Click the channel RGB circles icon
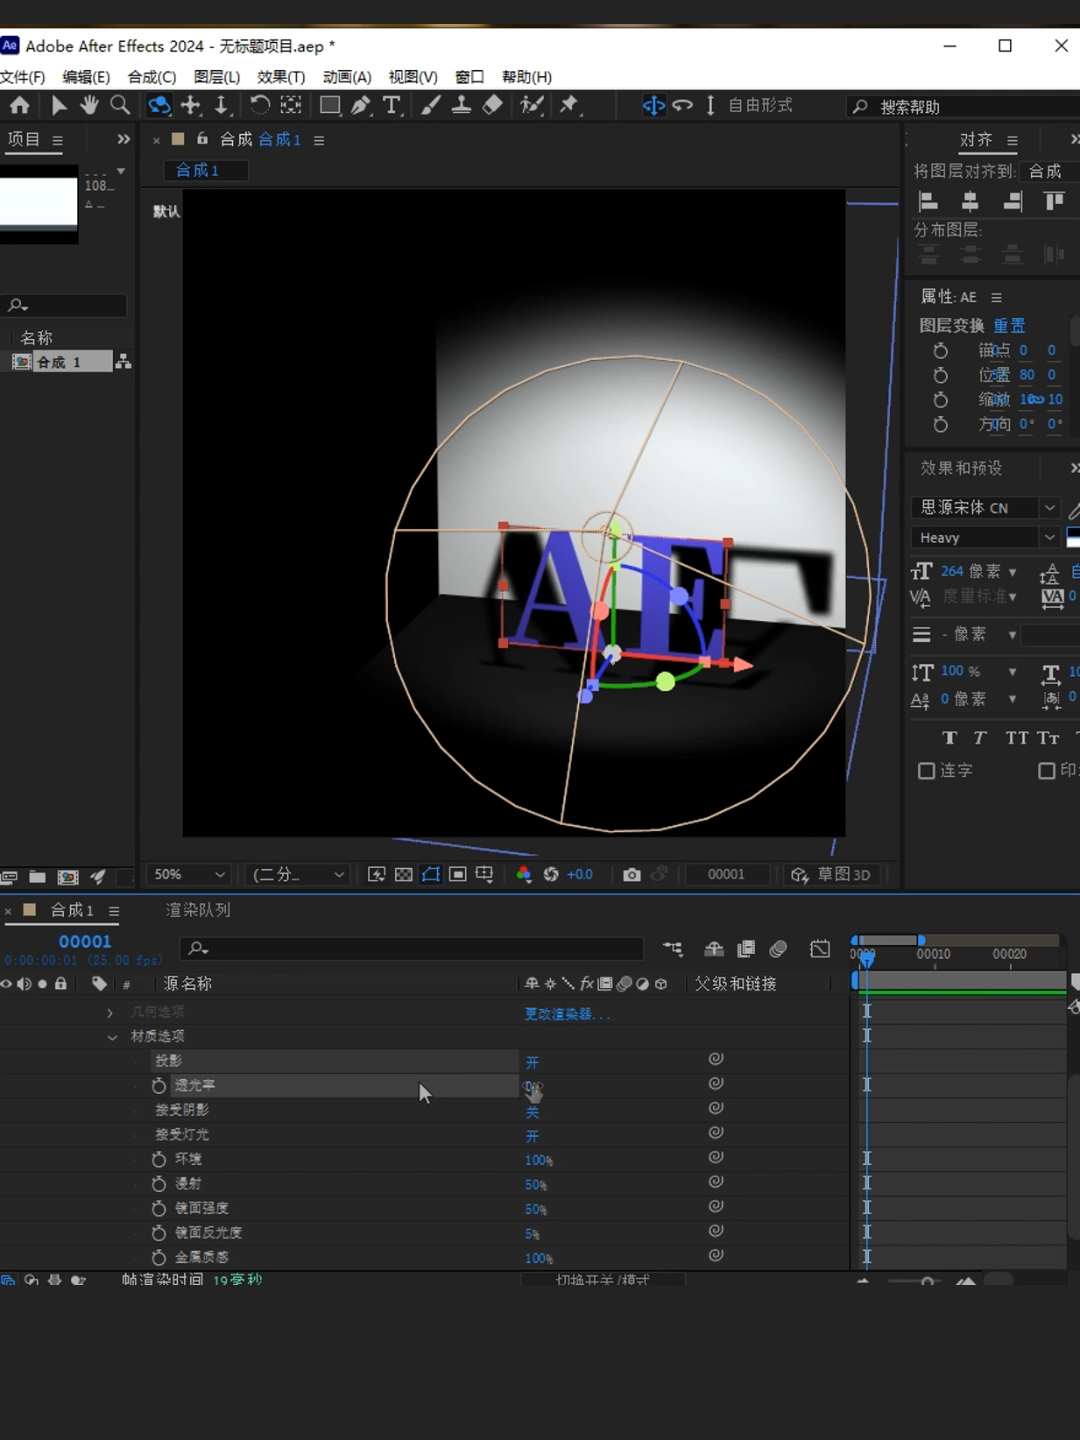 click(523, 874)
